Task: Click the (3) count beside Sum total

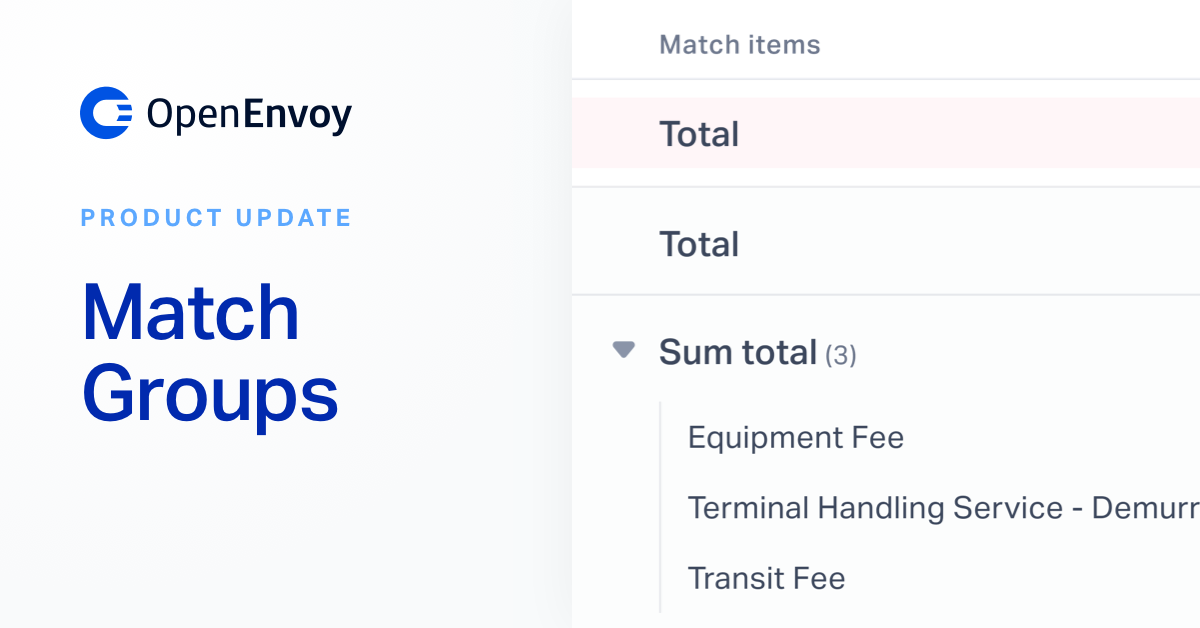Action: tap(840, 355)
